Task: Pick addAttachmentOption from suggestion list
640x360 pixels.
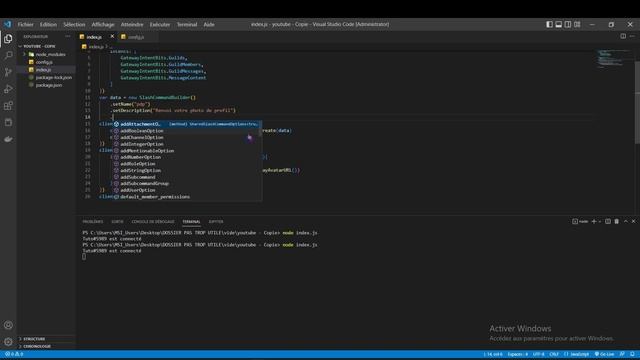Action: coord(187,124)
